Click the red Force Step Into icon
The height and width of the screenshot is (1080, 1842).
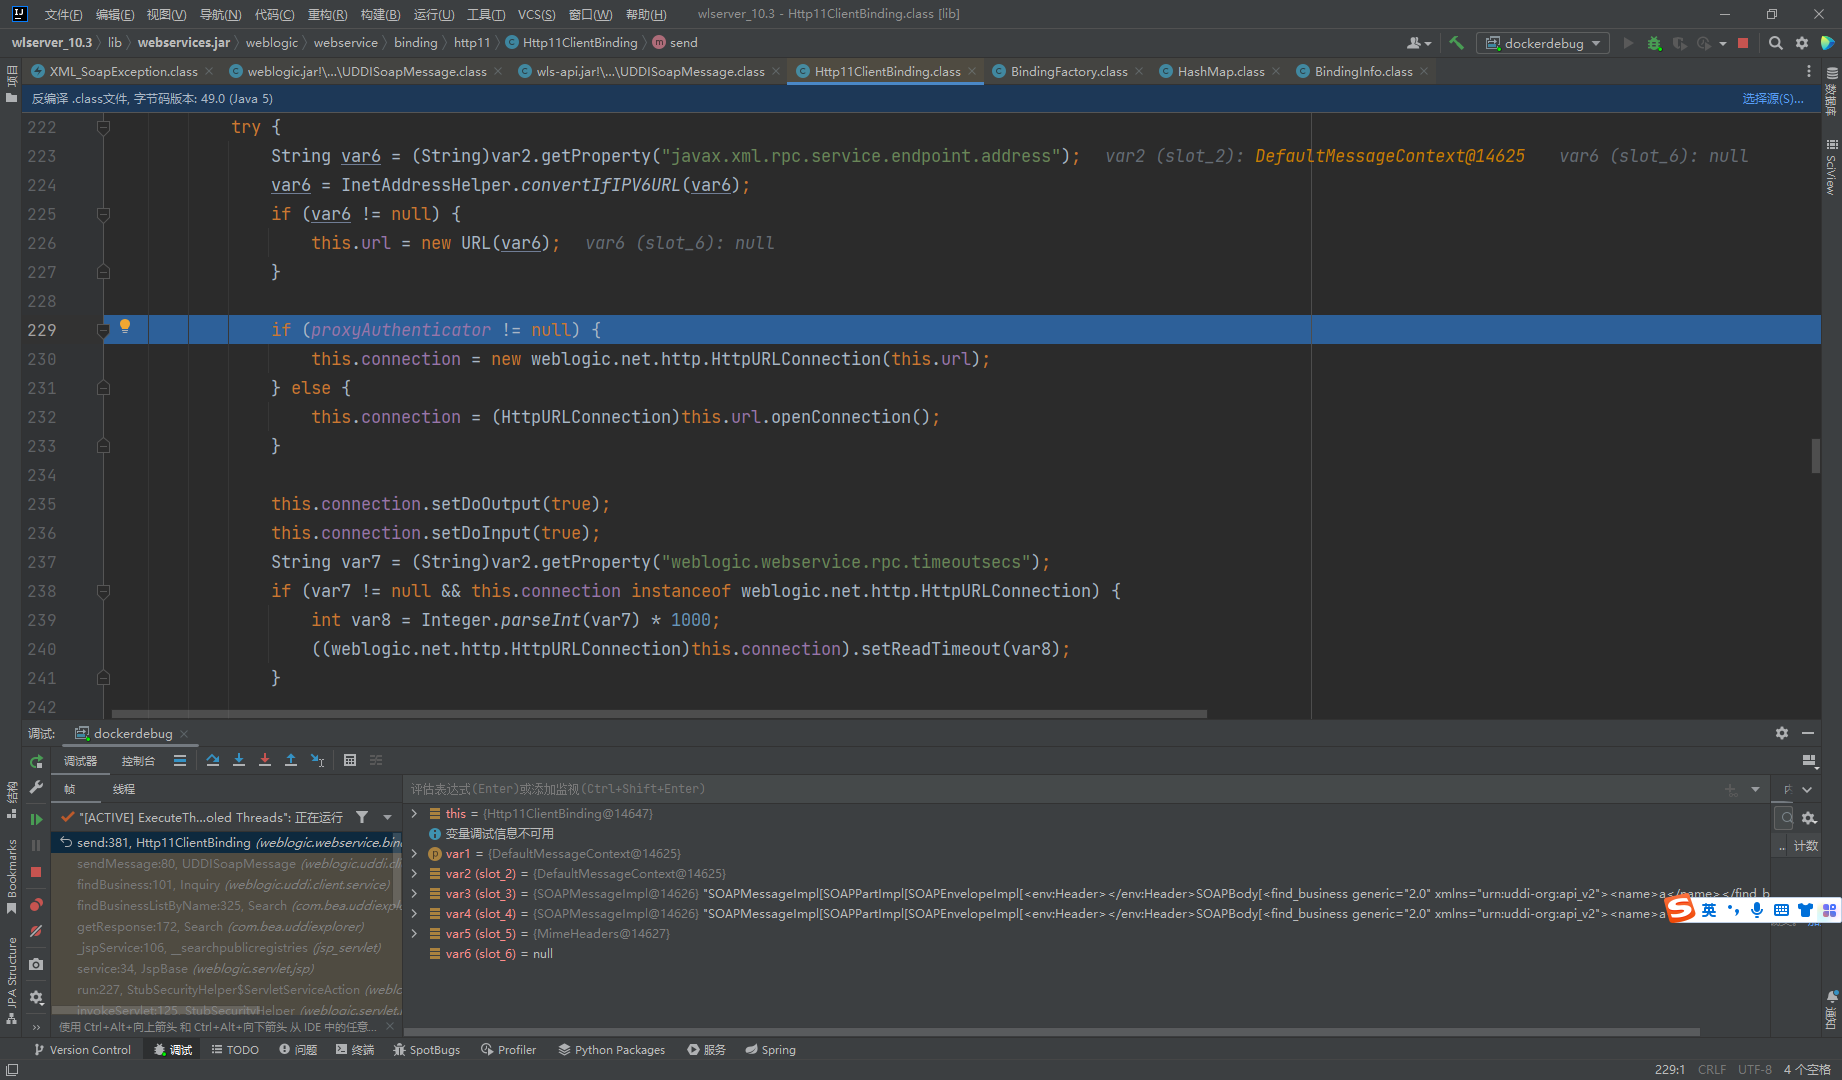click(x=265, y=760)
